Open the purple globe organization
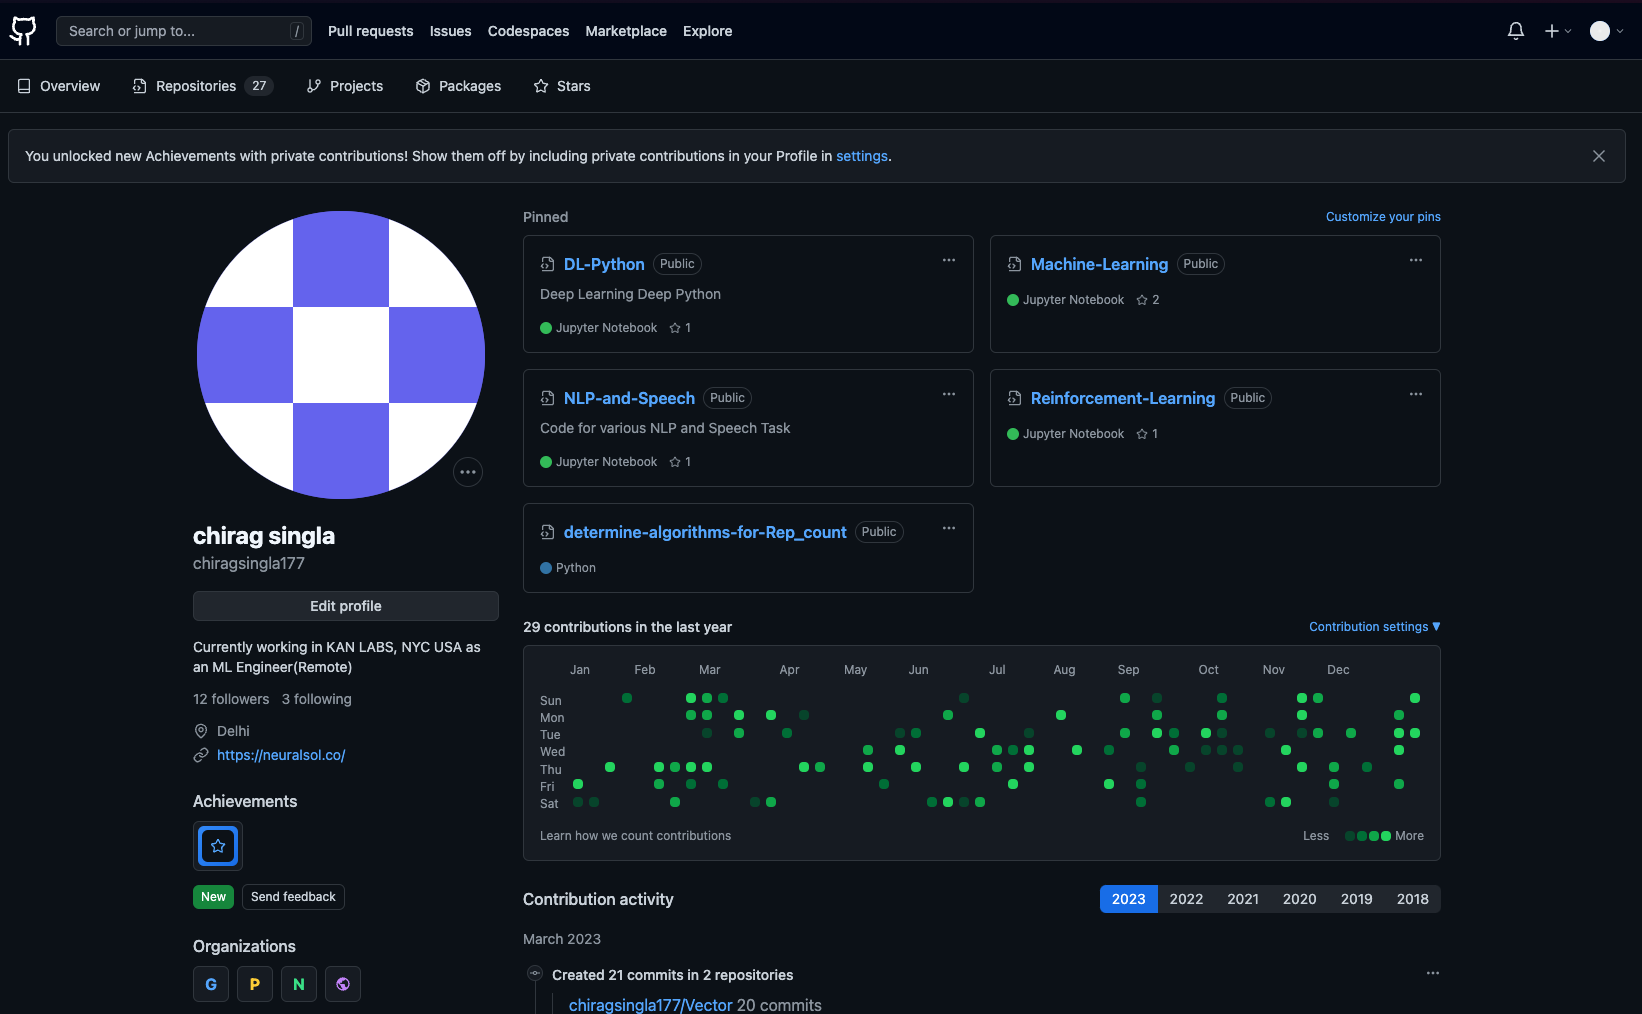This screenshot has height=1014, width=1642. 343,984
